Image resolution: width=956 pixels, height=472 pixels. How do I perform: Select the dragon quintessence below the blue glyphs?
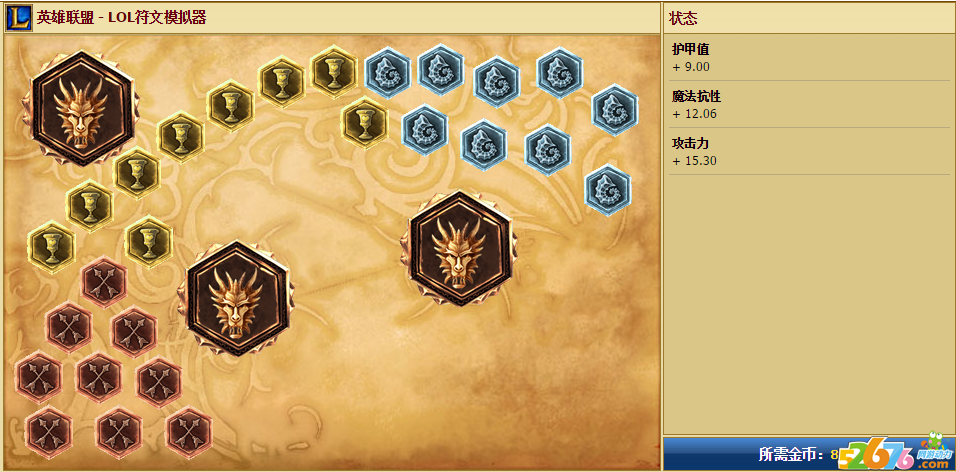[x=458, y=248]
